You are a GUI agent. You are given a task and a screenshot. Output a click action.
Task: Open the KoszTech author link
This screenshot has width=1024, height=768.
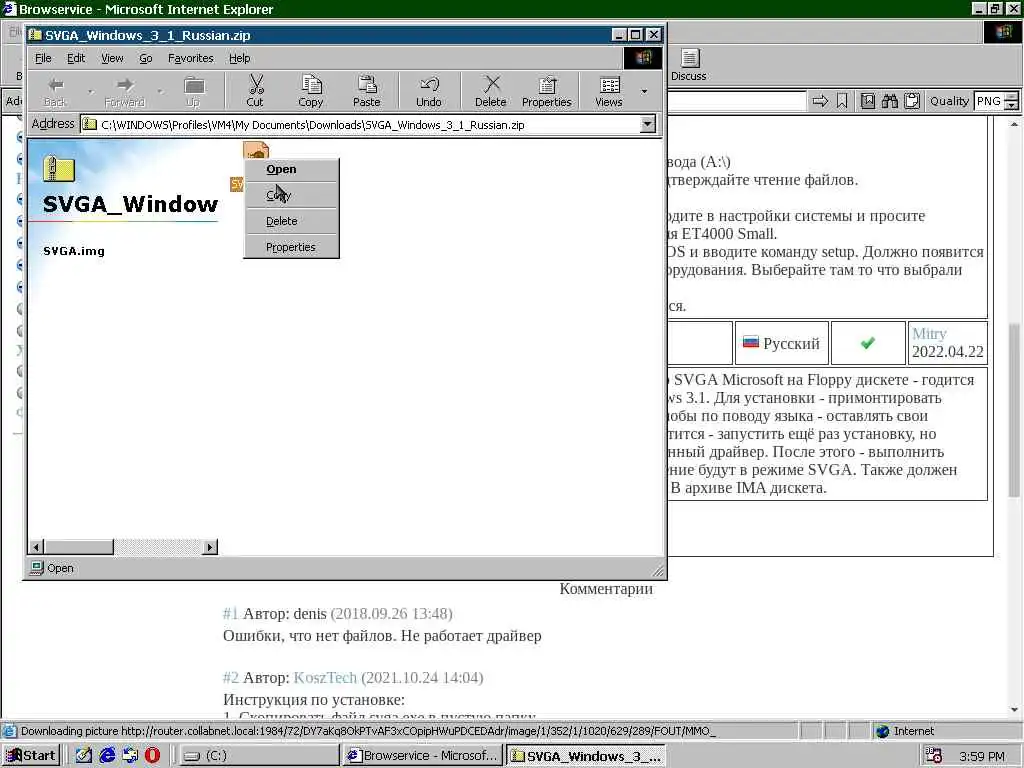325,677
